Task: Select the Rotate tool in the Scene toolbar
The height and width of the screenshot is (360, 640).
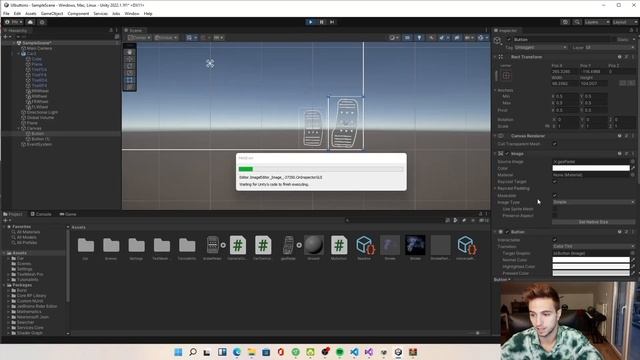Action: [129, 66]
